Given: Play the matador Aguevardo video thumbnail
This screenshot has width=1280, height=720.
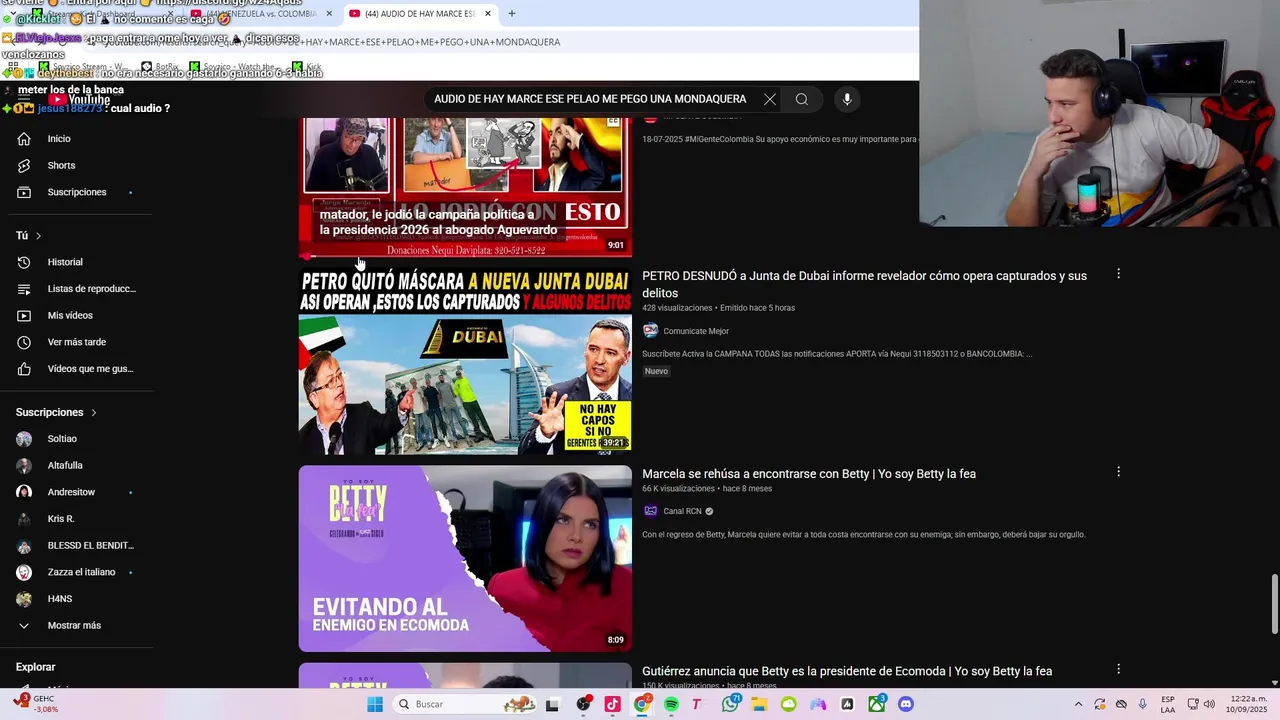Looking at the screenshot, I should coord(465,187).
